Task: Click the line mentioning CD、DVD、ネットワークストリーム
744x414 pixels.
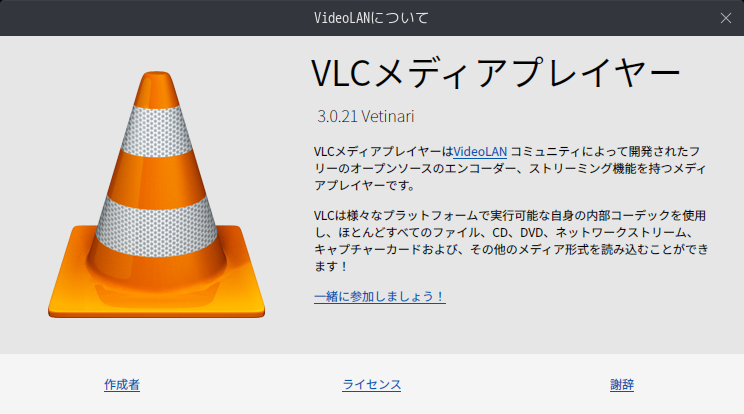Action: (x=504, y=232)
